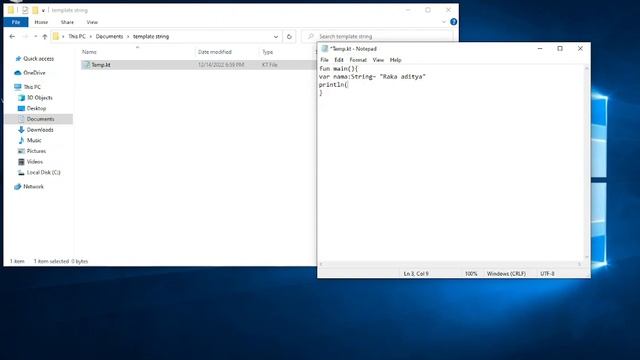Open Notepad Help menu
Viewport: 640px width, 360px height.
pyautogui.click(x=395, y=60)
